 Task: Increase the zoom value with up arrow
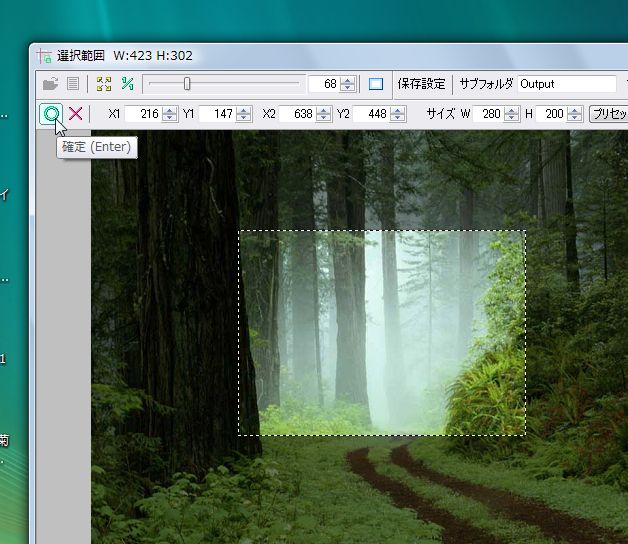click(x=348, y=81)
